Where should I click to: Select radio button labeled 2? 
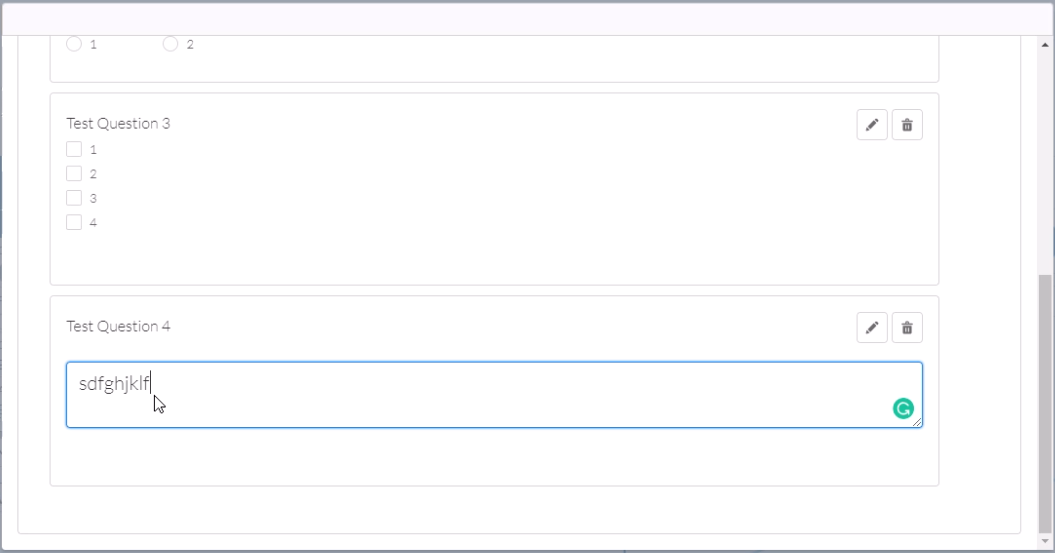[x=170, y=44]
